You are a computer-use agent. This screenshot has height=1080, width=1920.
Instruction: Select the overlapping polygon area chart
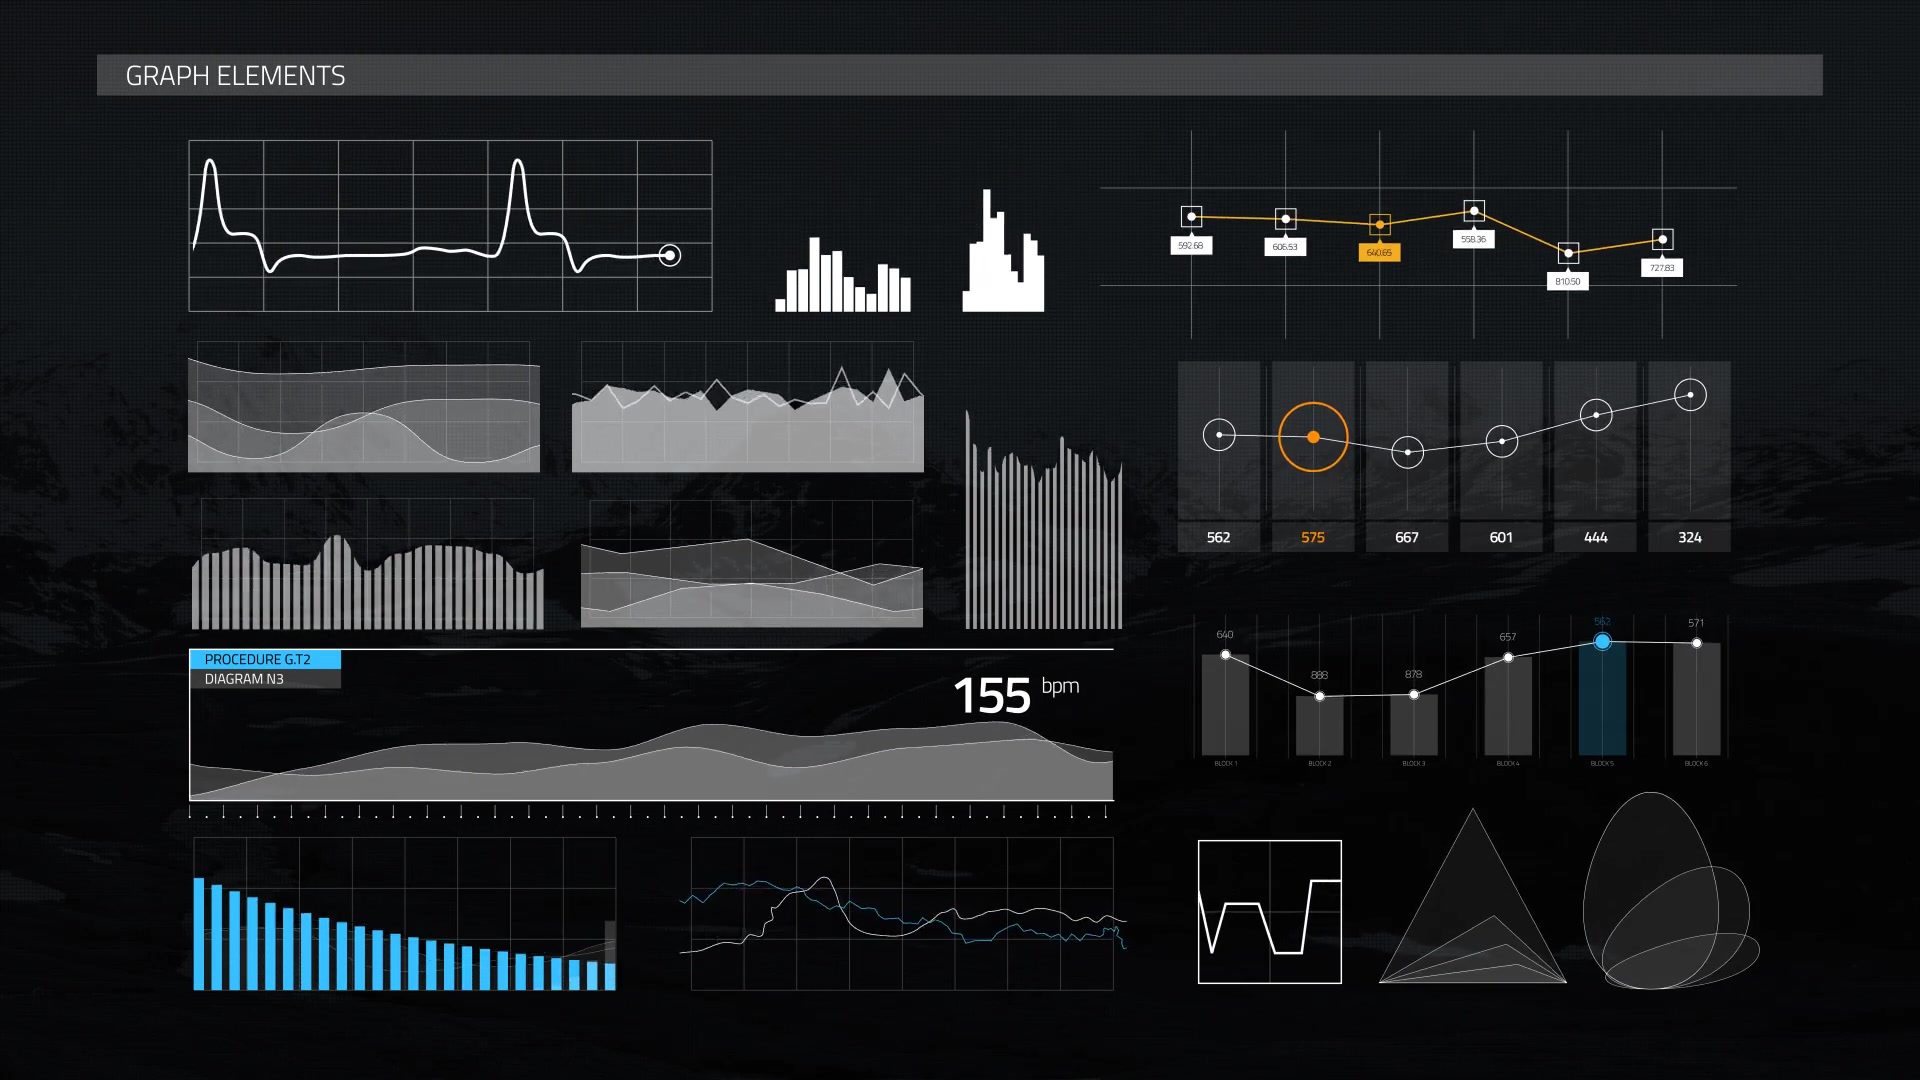click(752, 564)
